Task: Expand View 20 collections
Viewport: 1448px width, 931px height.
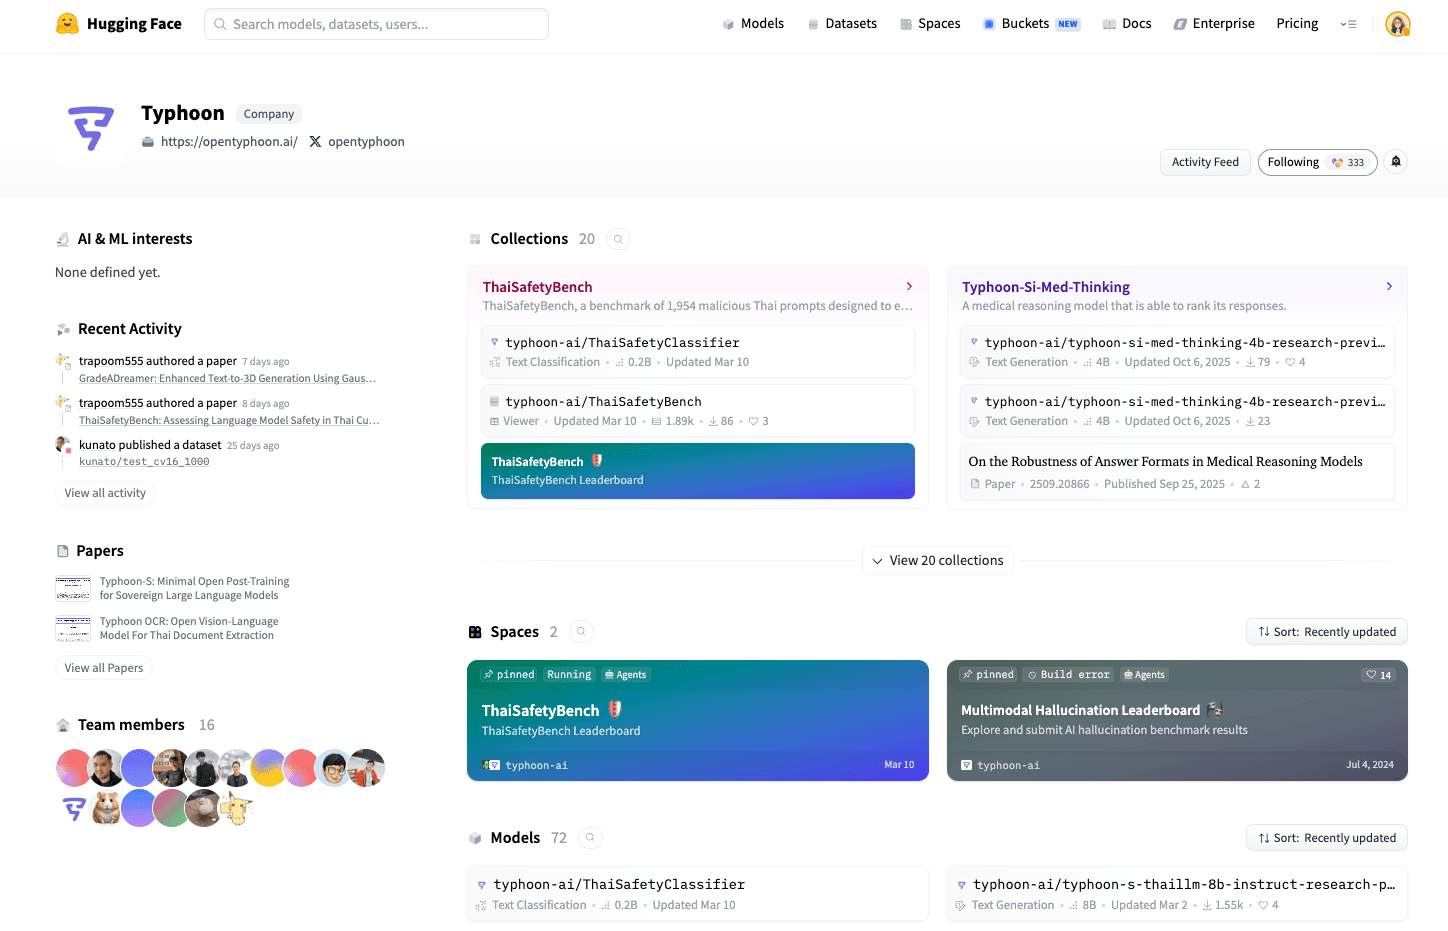Action: pyautogui.click(x=938, y=561)
